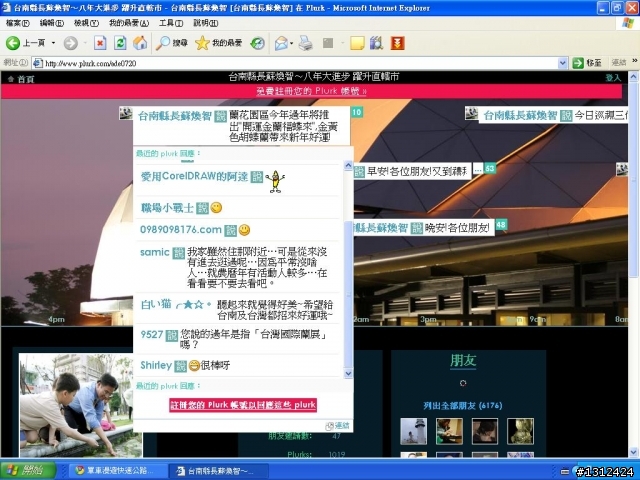
Task: Open the 檔案(F) menu
Action: pyautogui.click(x=18, y=23)
